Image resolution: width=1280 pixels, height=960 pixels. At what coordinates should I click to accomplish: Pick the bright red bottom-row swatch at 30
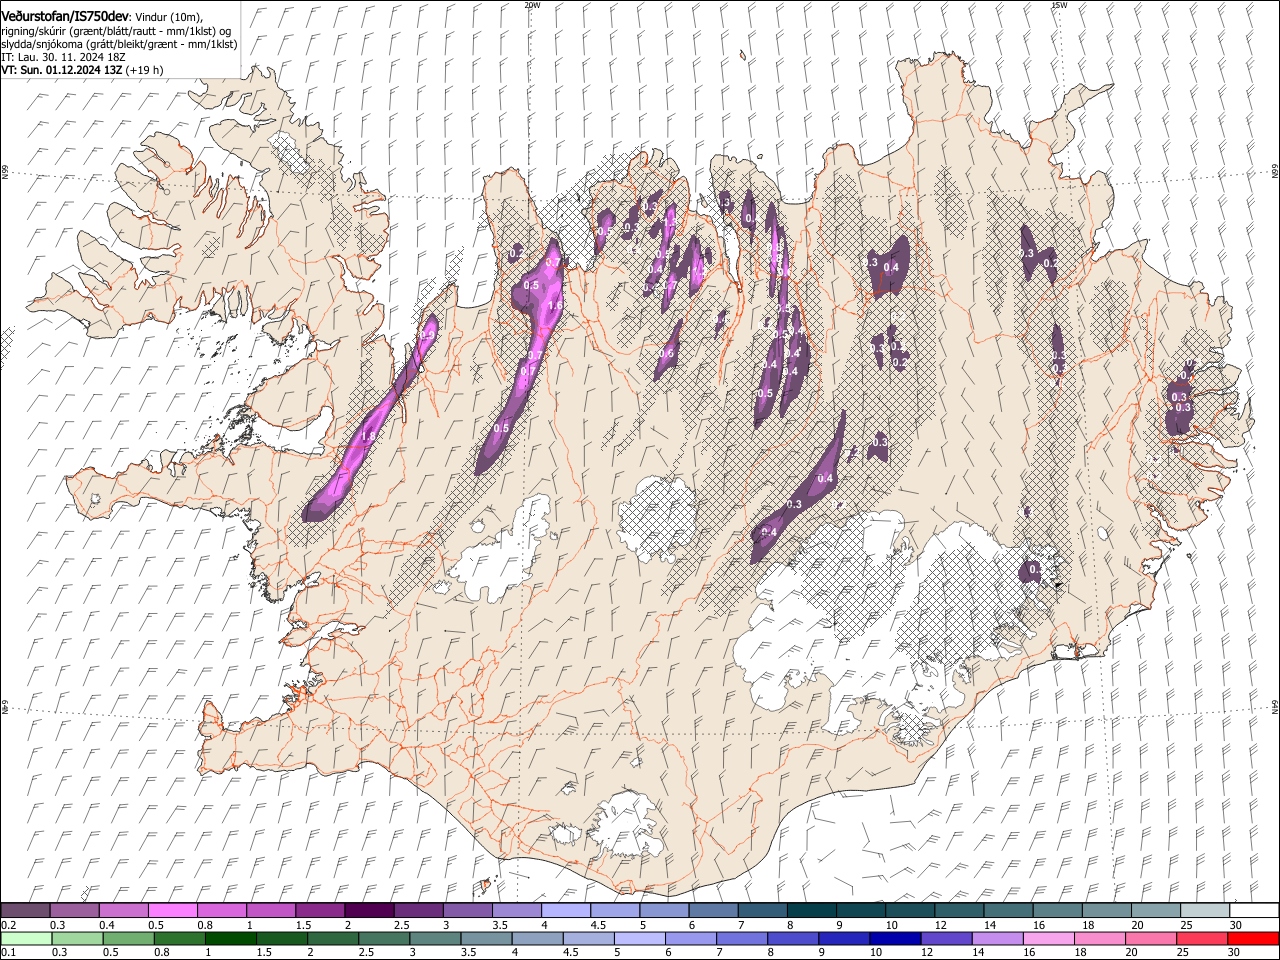(x=1252, y=938)
